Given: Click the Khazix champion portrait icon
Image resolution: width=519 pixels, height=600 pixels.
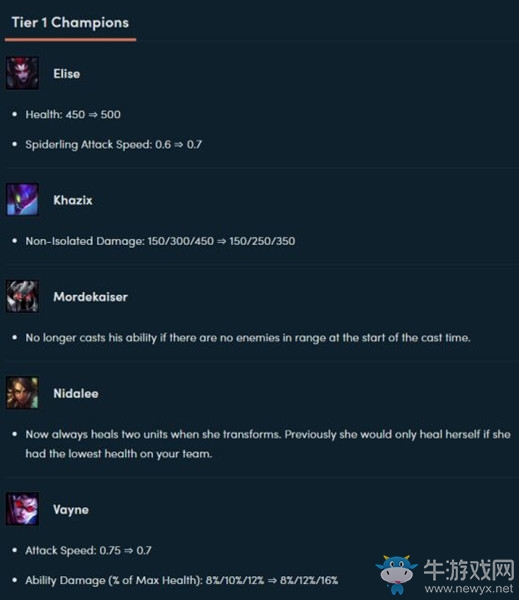Looking at the screenshot, I should pyautogui.click(x=22, y=199).
